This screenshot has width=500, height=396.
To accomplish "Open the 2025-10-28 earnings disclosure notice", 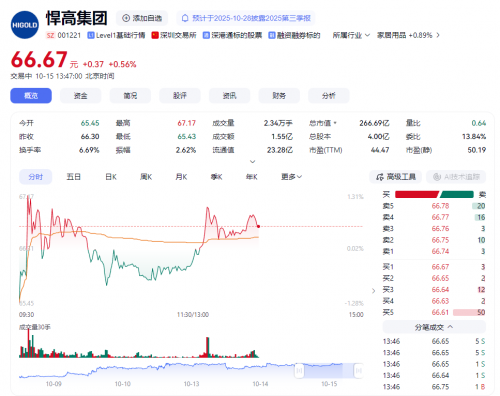I will (246, 18).
